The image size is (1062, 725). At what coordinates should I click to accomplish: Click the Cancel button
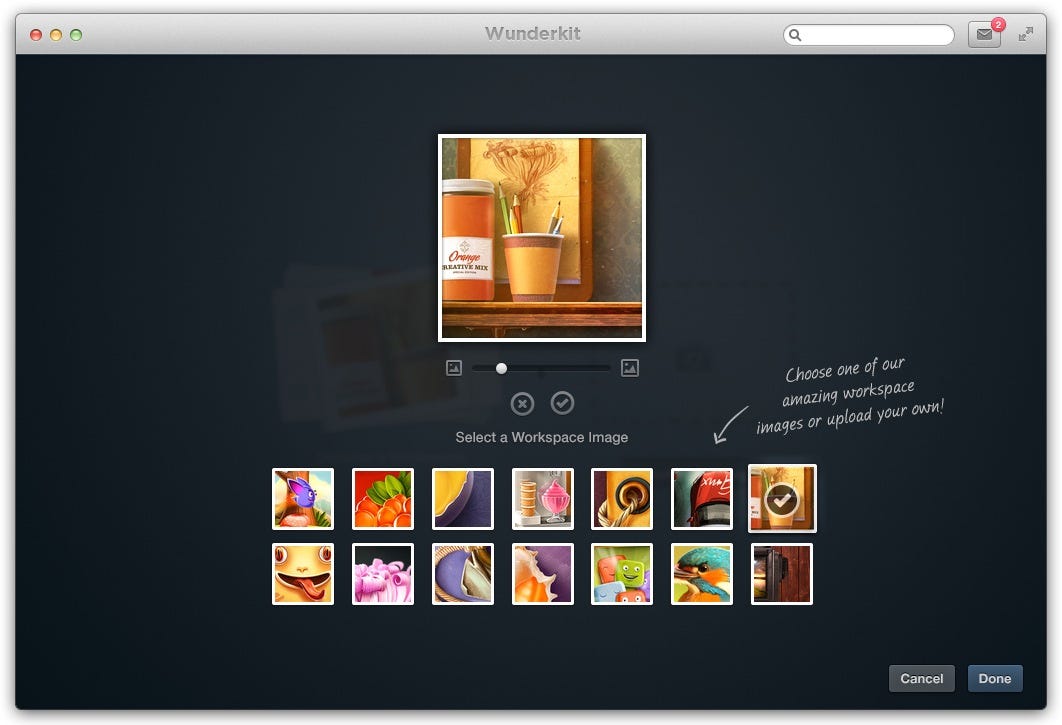[922, 678]
